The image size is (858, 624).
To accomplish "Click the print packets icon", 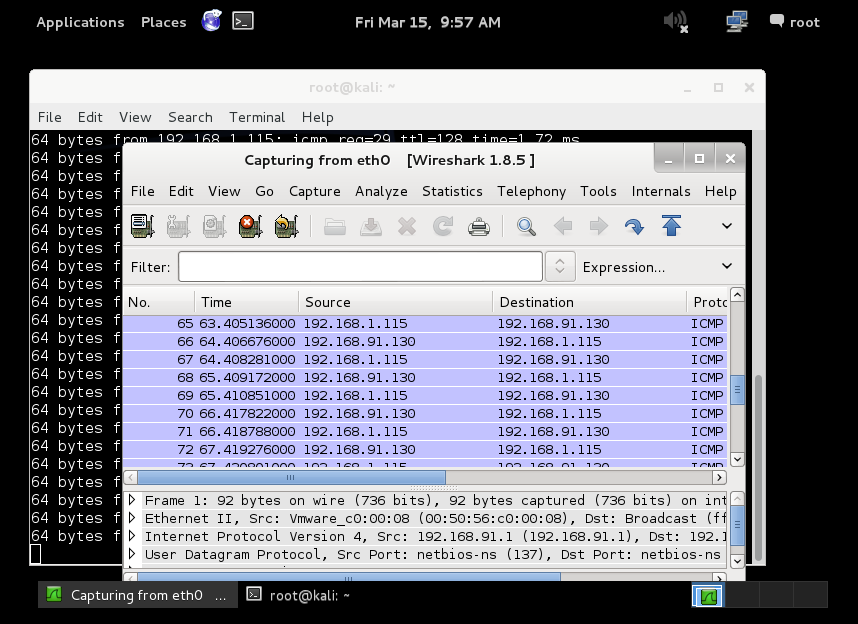I will pos(479,226).
